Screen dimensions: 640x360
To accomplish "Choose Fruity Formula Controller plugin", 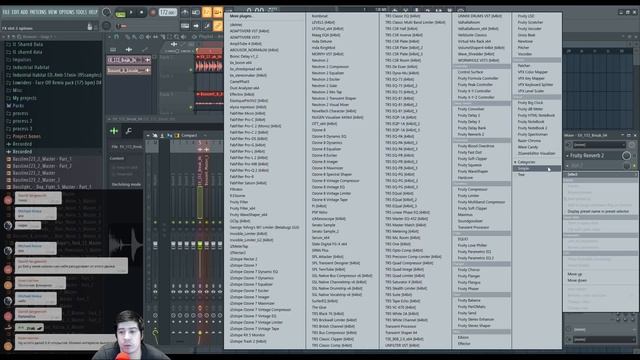I will [x=478, y=78].
